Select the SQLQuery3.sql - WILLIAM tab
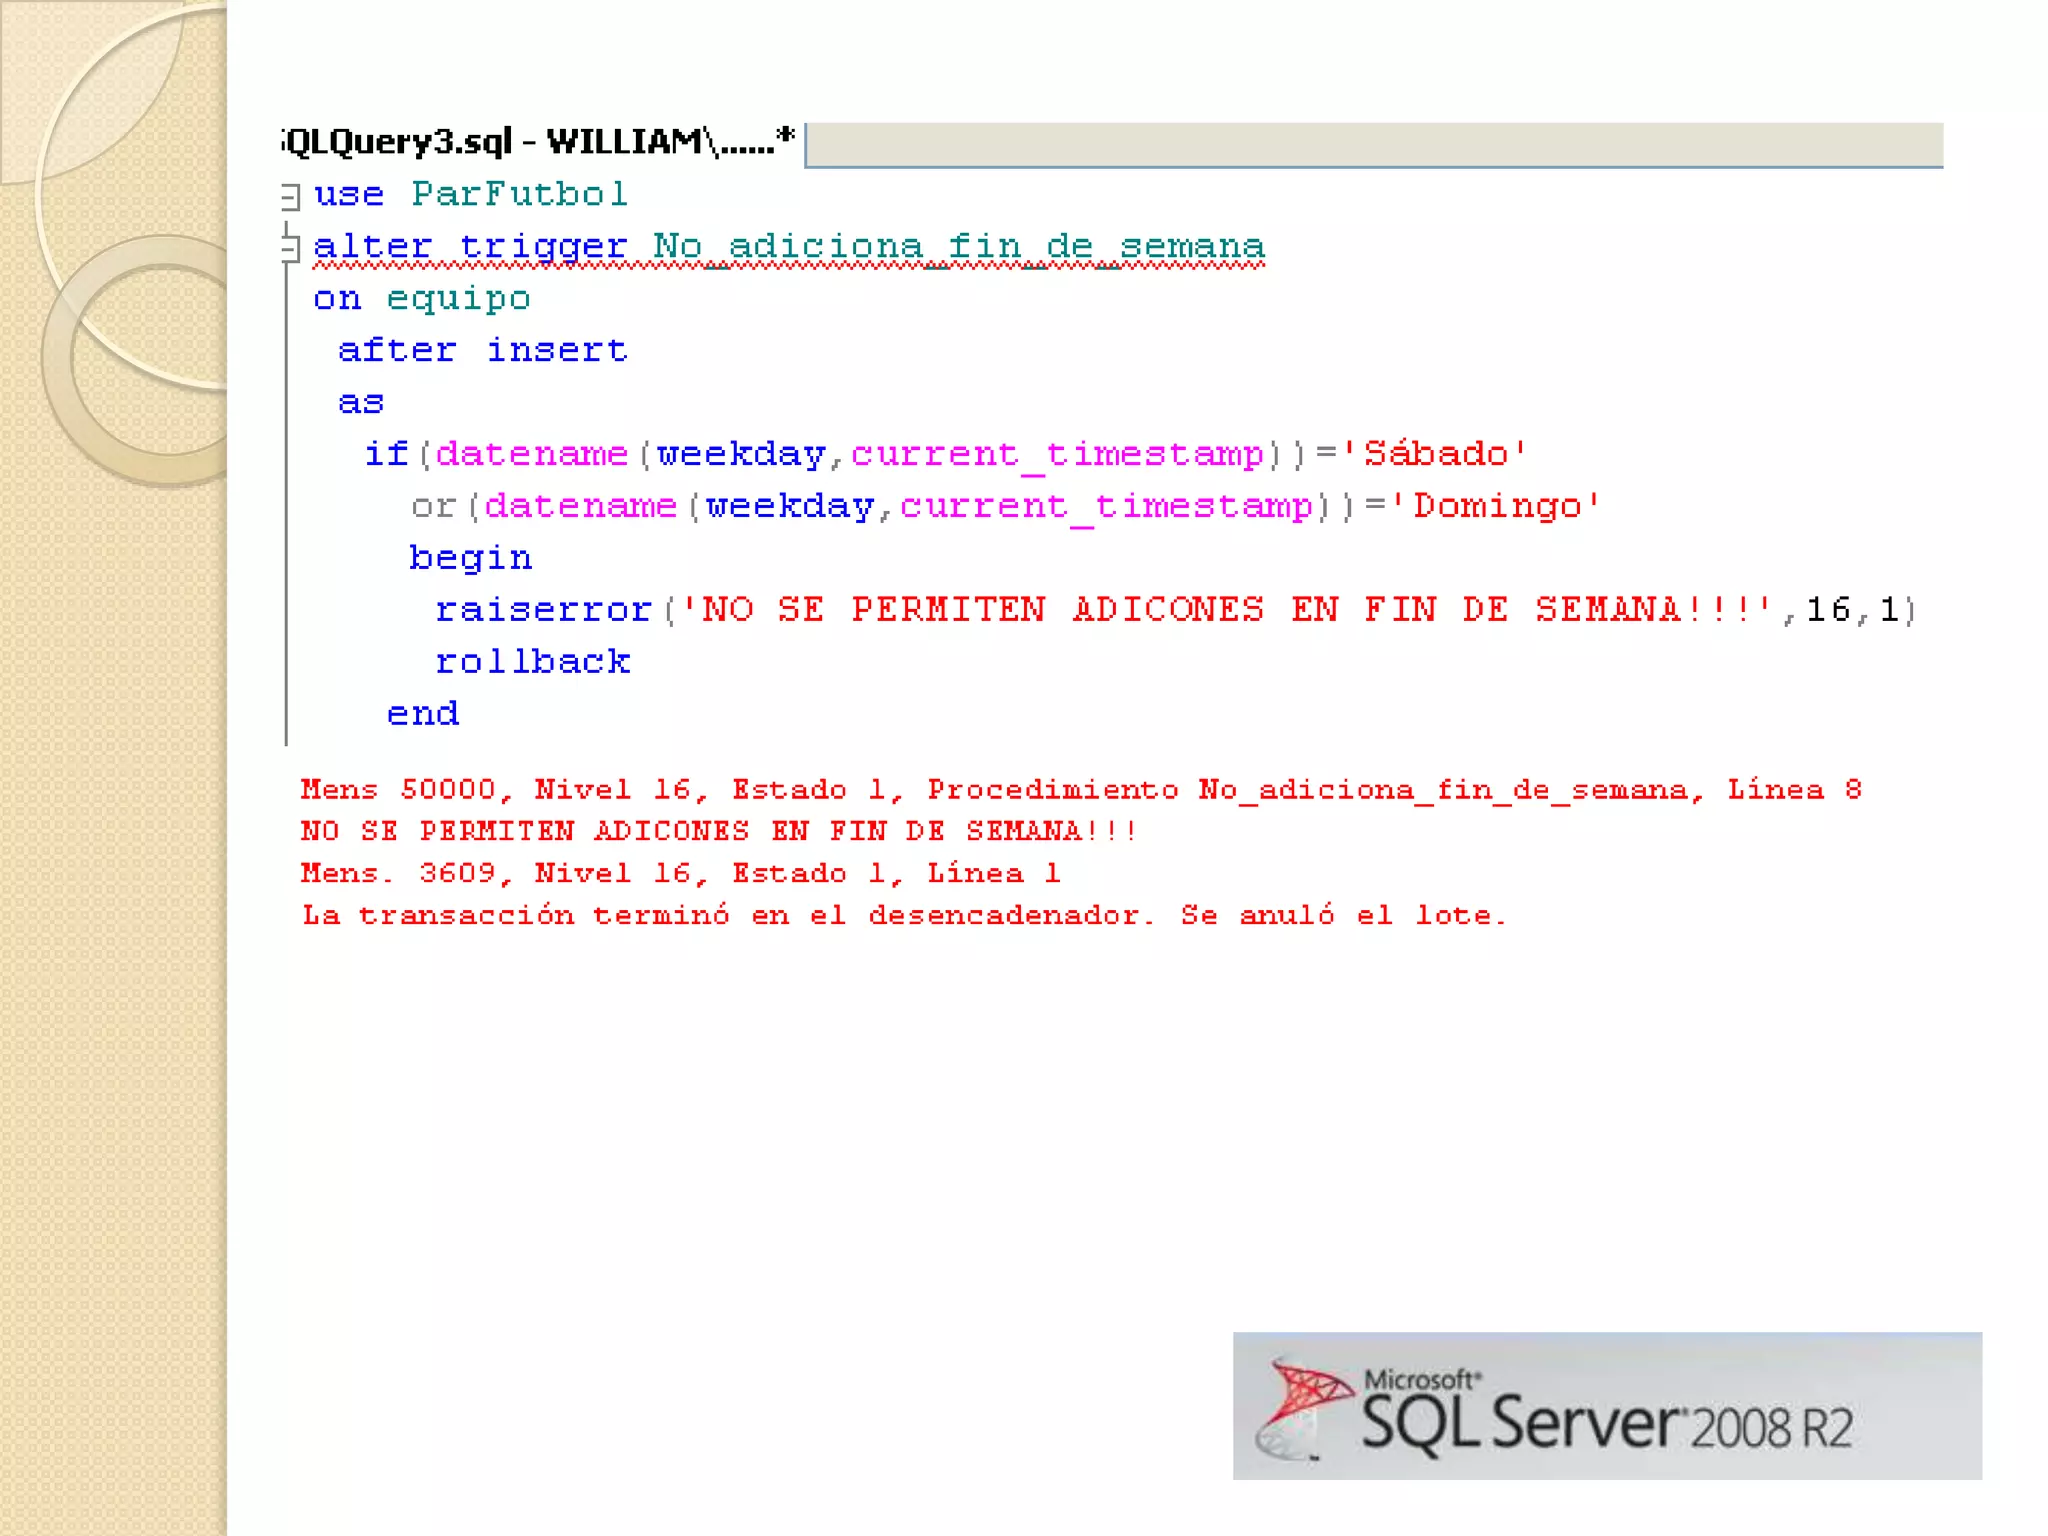 point(539,142)
